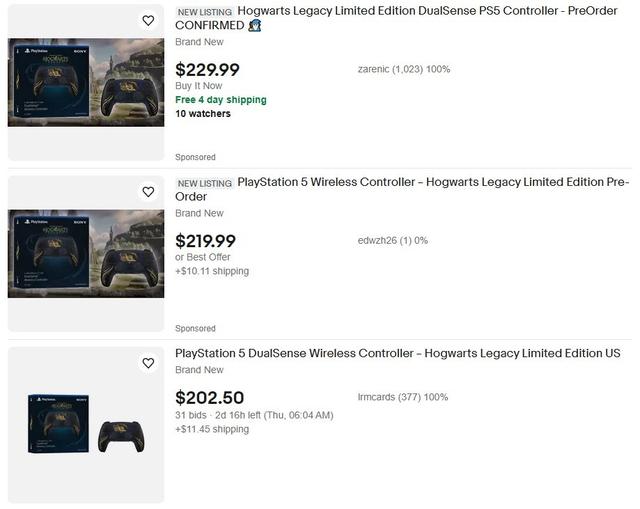Image resolution: width=640 pixels, height=509 pixels.
Task: Click the $229.99 price
Action: 207,70
